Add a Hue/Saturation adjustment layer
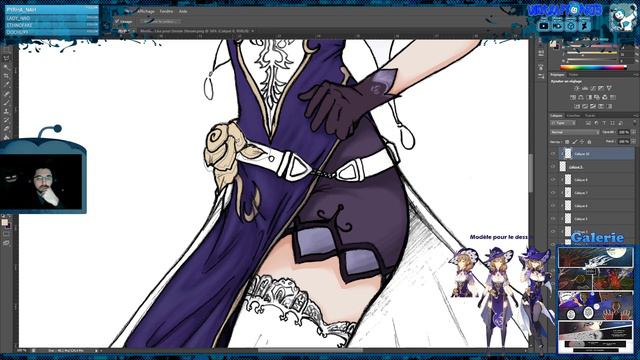This screenshot has height=360, width=640. pyautogui.click(x=573, y=97)
